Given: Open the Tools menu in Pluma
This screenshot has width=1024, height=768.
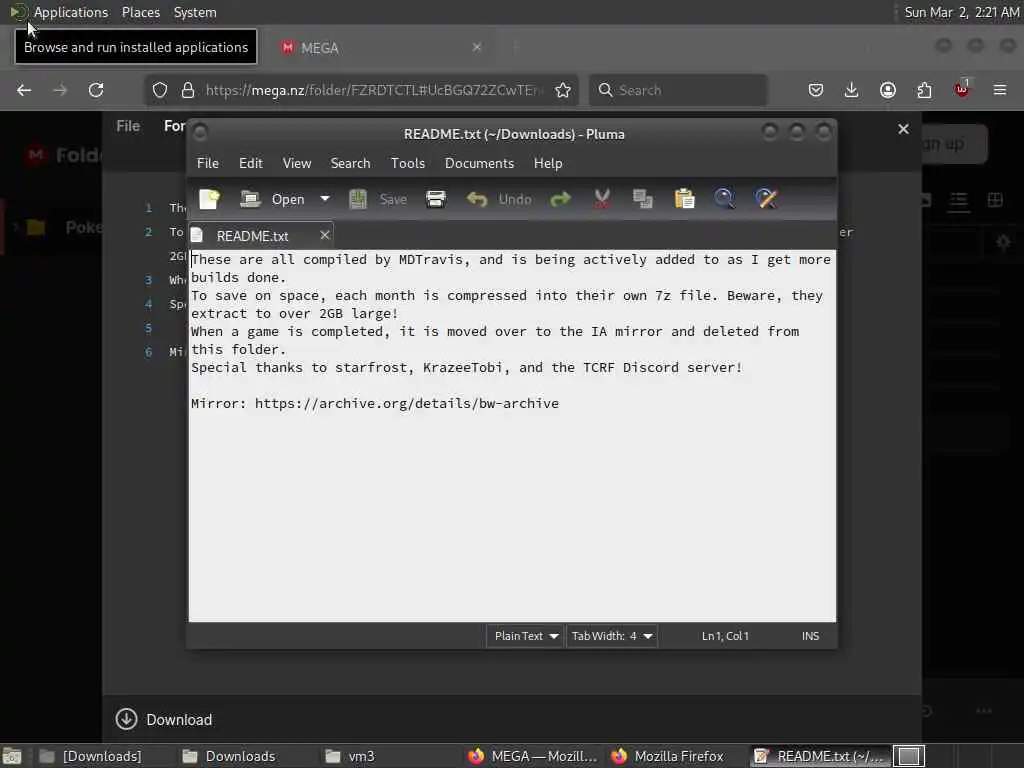Looking at the screenshot, I should pyautogui.click(x=408, y=163).
